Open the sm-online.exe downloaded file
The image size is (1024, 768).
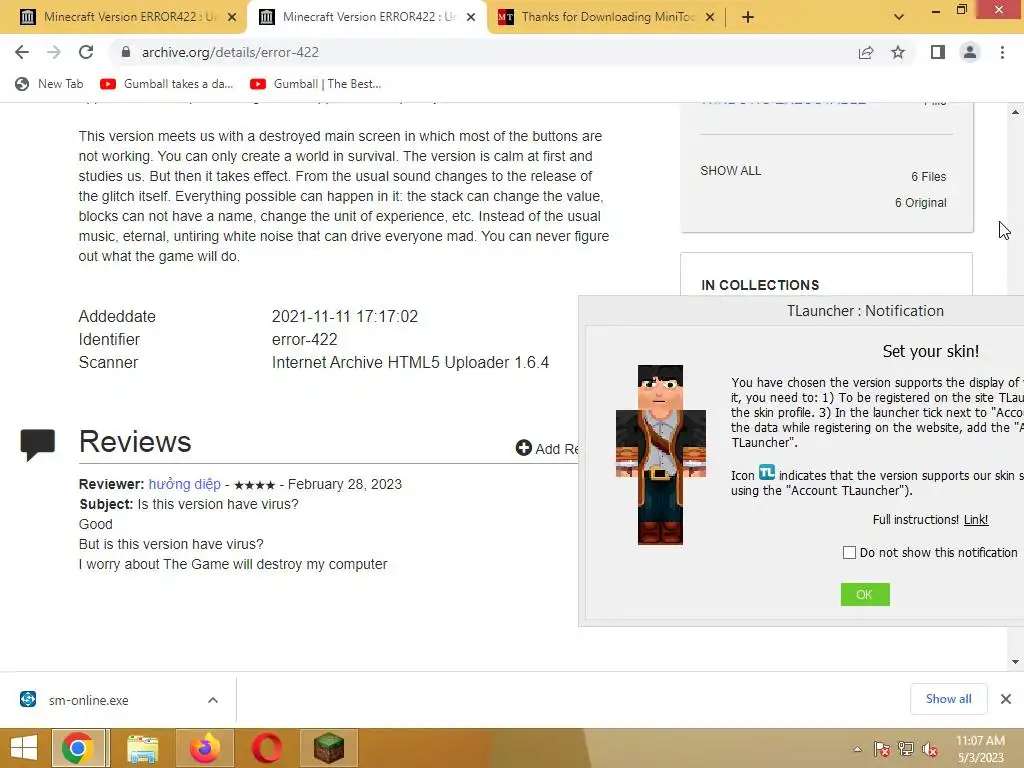tap(89, 700)
